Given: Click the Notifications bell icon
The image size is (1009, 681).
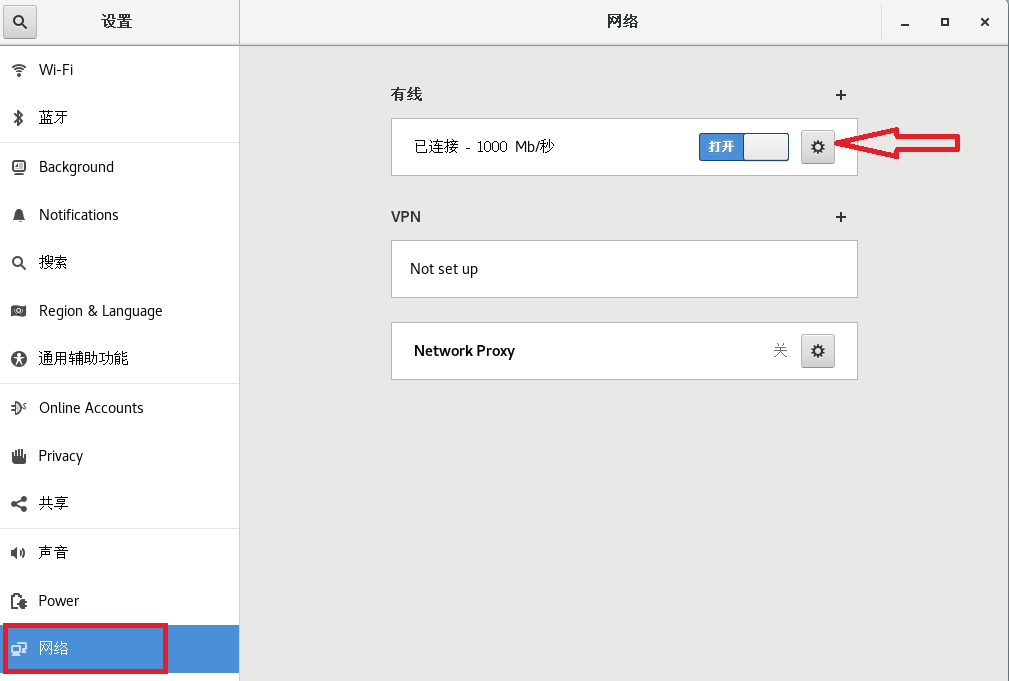Looking at the screenshot, I should click(x=18, y=214).
